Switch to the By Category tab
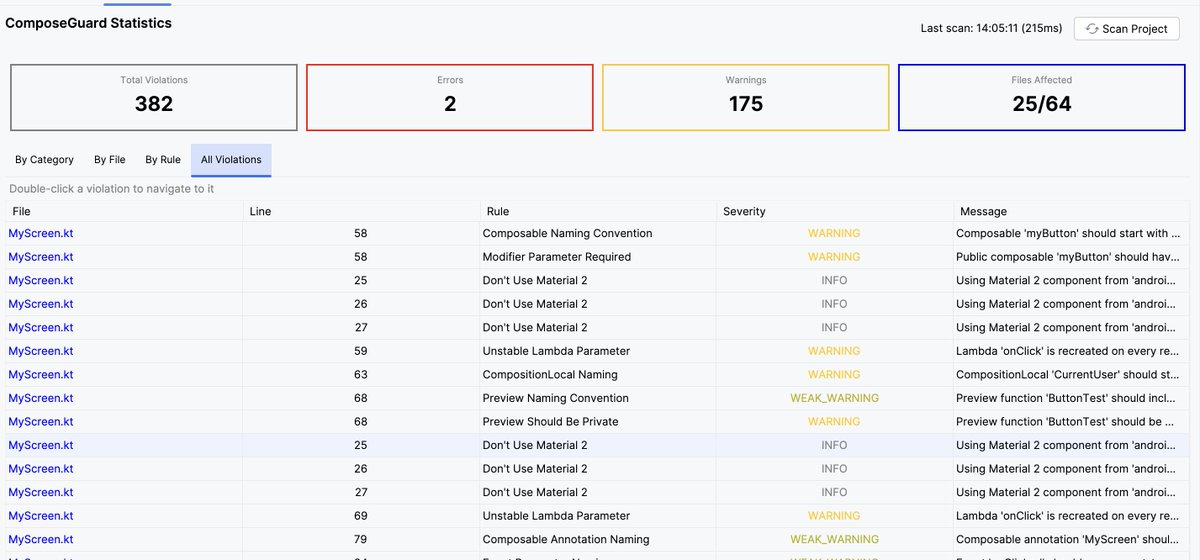The image size is (1200, 560). (x=44, y=159)
